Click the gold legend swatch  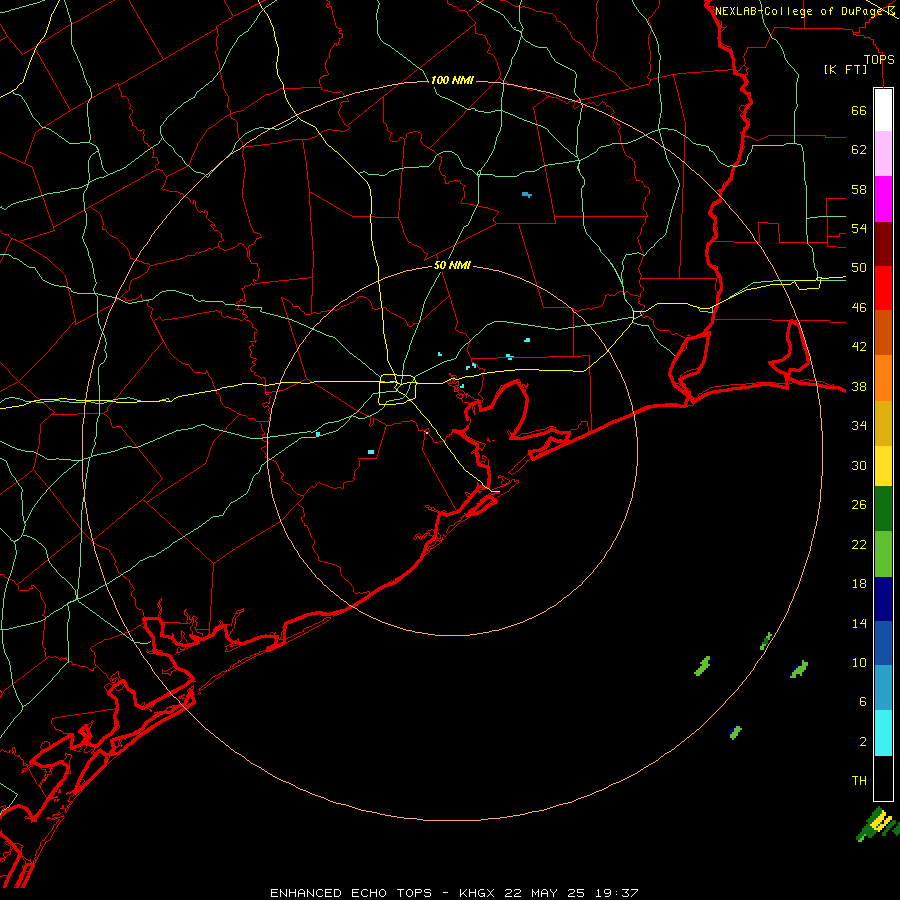click(x=883, y=423)
